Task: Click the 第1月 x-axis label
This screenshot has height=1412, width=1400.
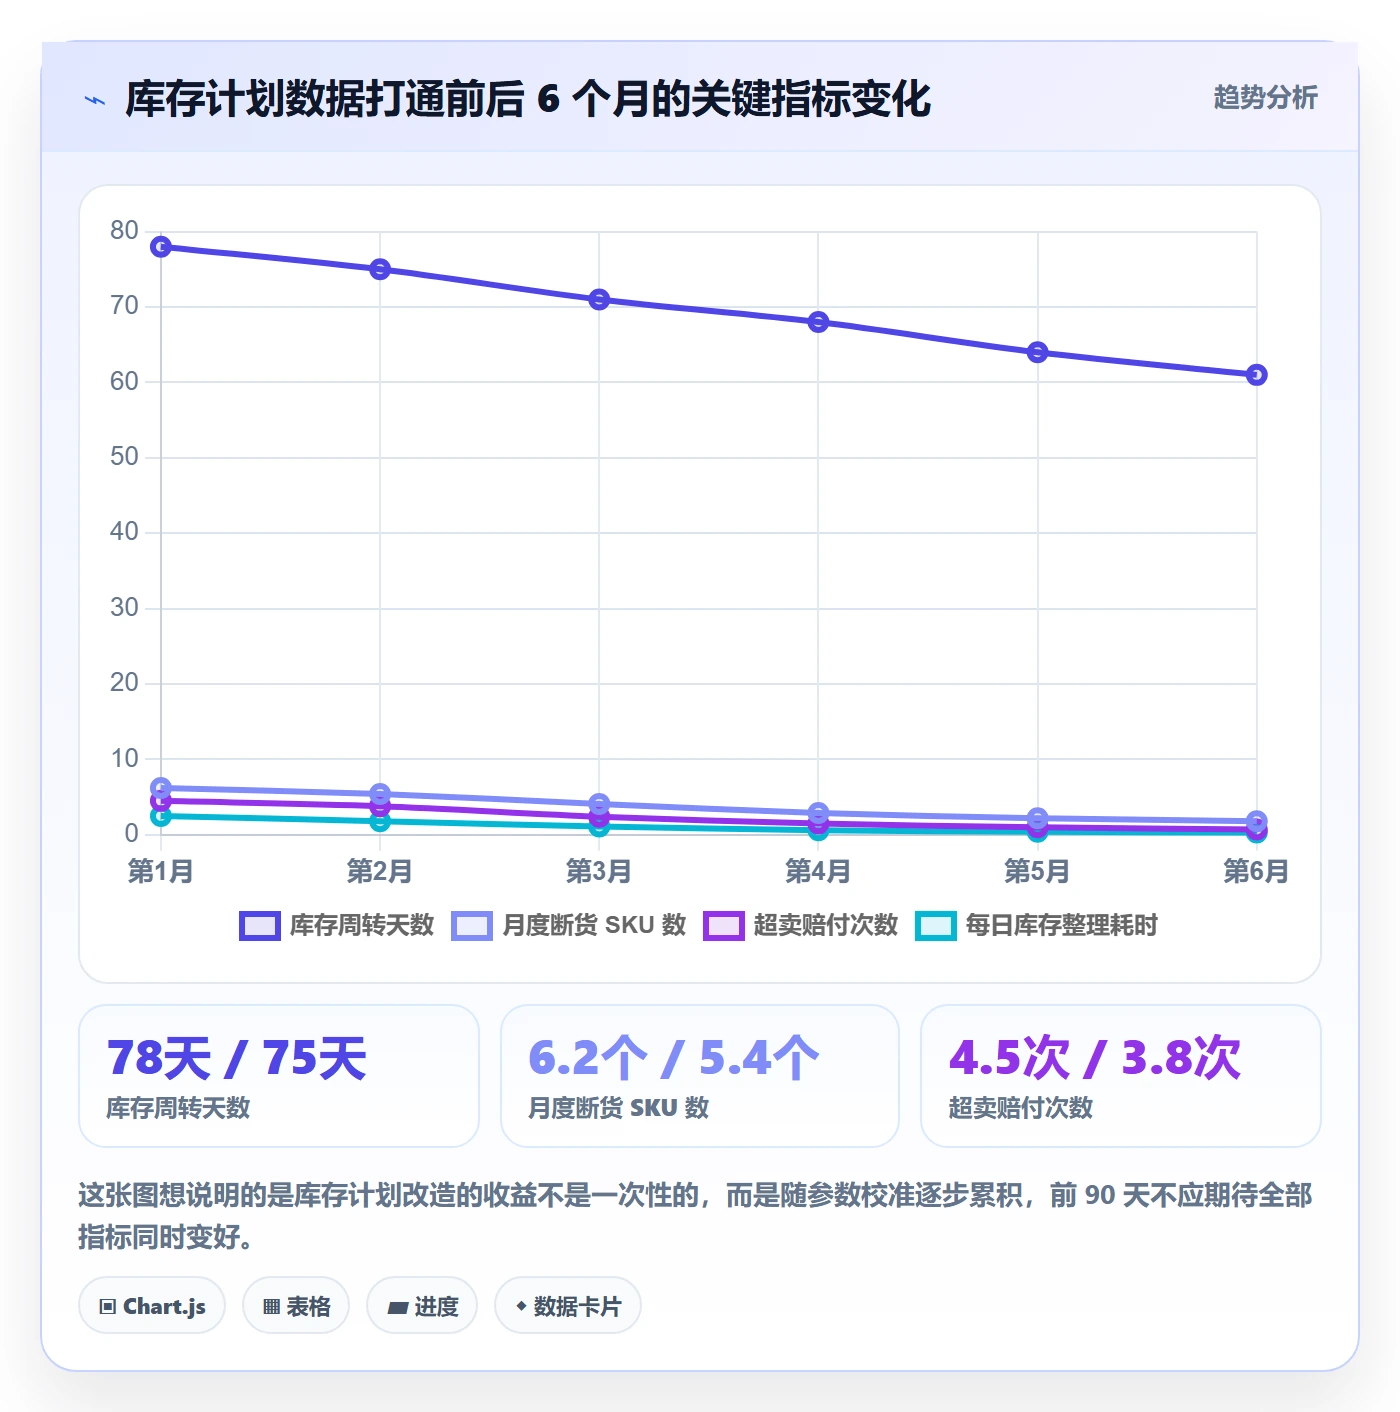Action: pyautogui.click(x=161, y=871)
